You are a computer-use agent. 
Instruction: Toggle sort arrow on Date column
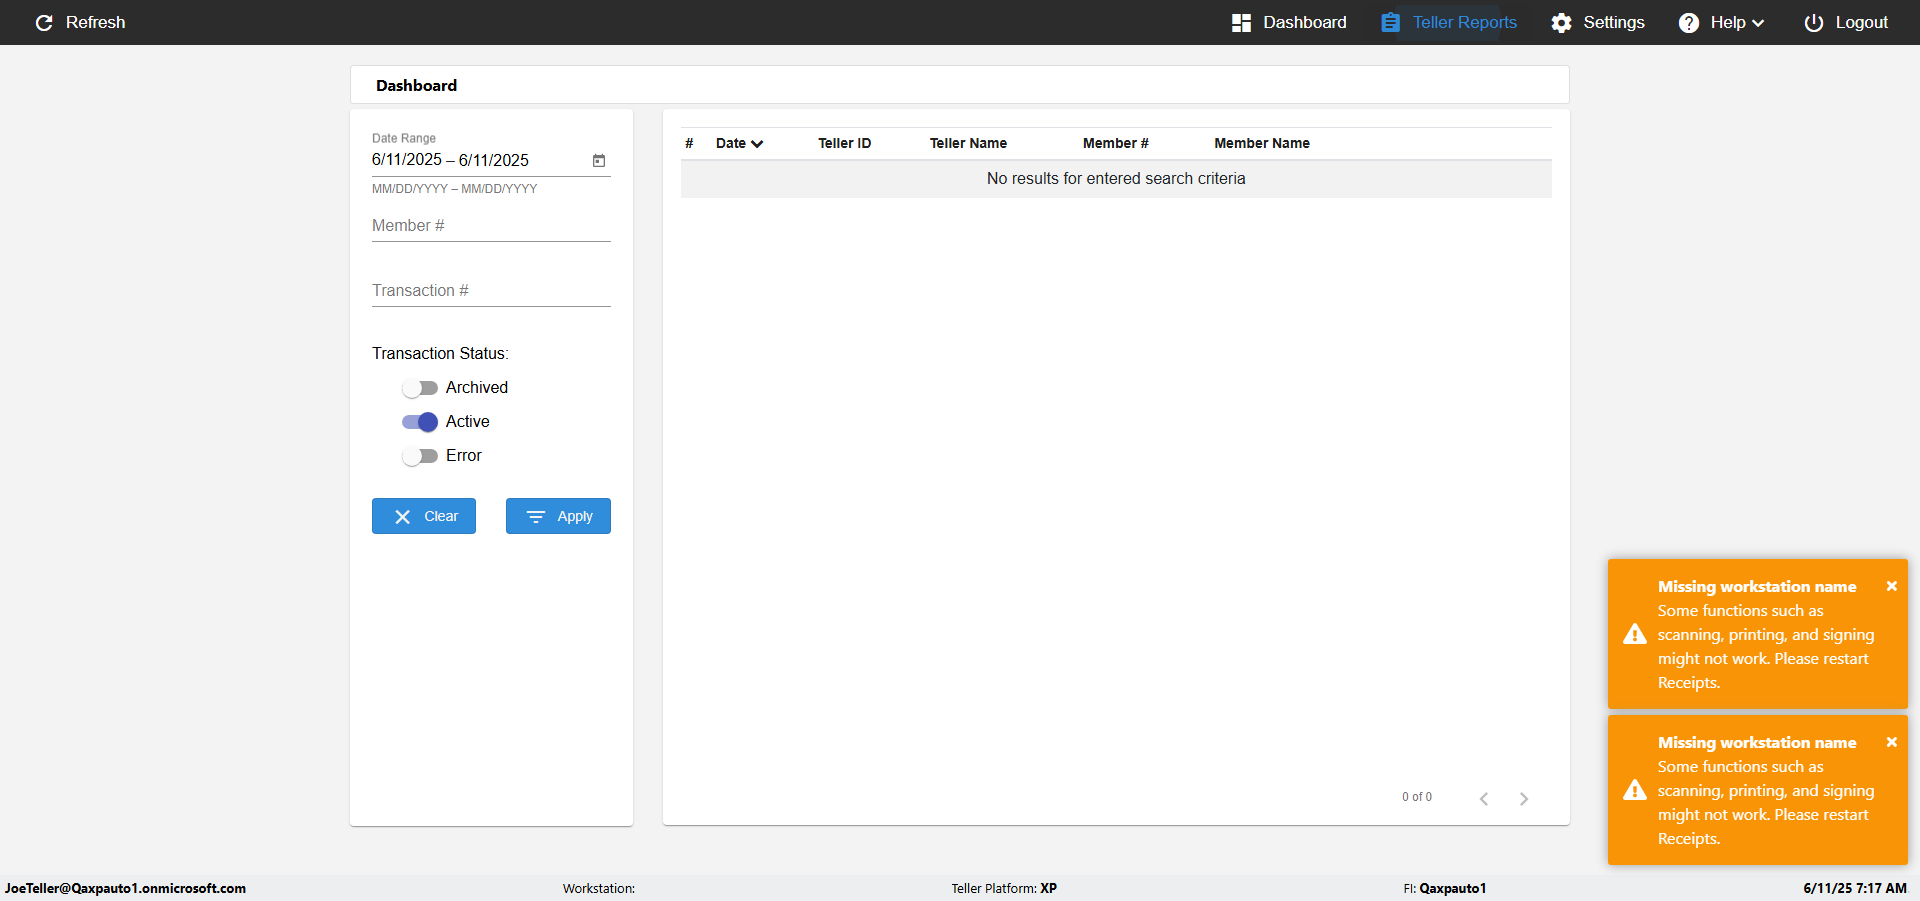click(x=757, y=144)
